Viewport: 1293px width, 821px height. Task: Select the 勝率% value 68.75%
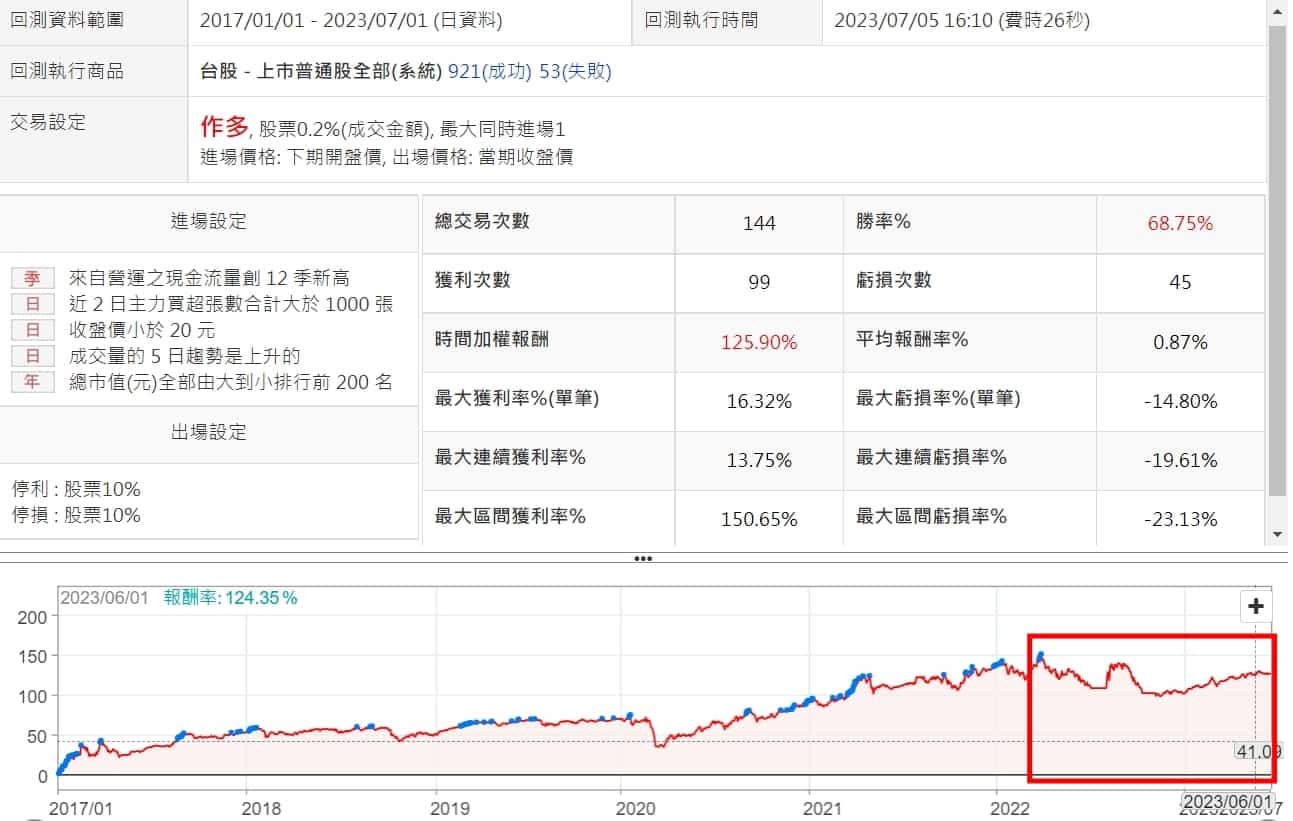1180,224
